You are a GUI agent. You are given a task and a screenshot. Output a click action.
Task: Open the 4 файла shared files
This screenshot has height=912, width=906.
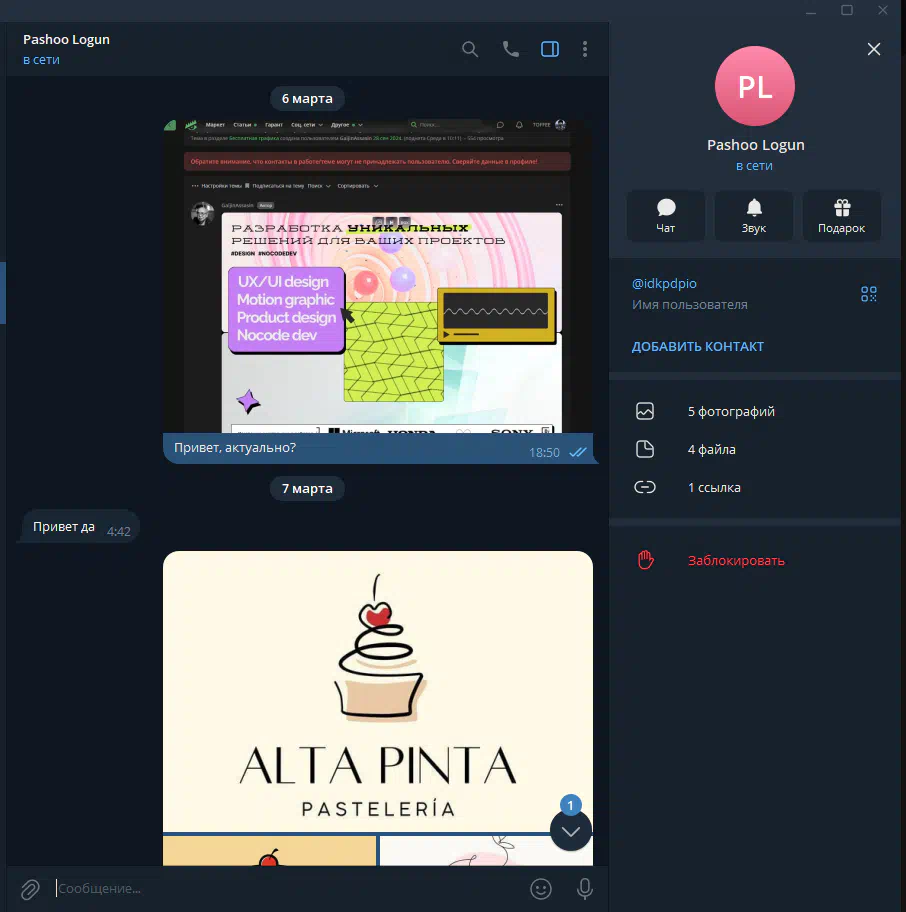[711, 450]
